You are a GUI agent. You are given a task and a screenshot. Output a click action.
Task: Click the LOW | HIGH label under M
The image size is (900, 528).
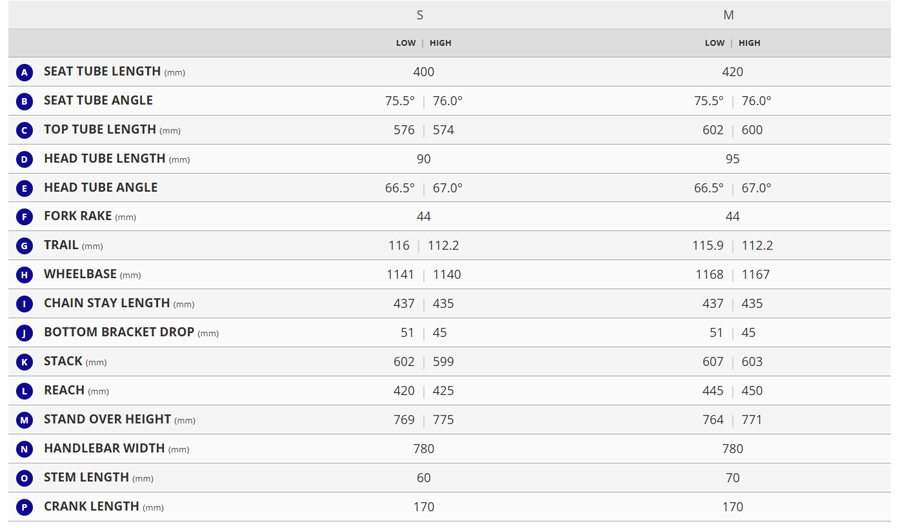[732, 43]
